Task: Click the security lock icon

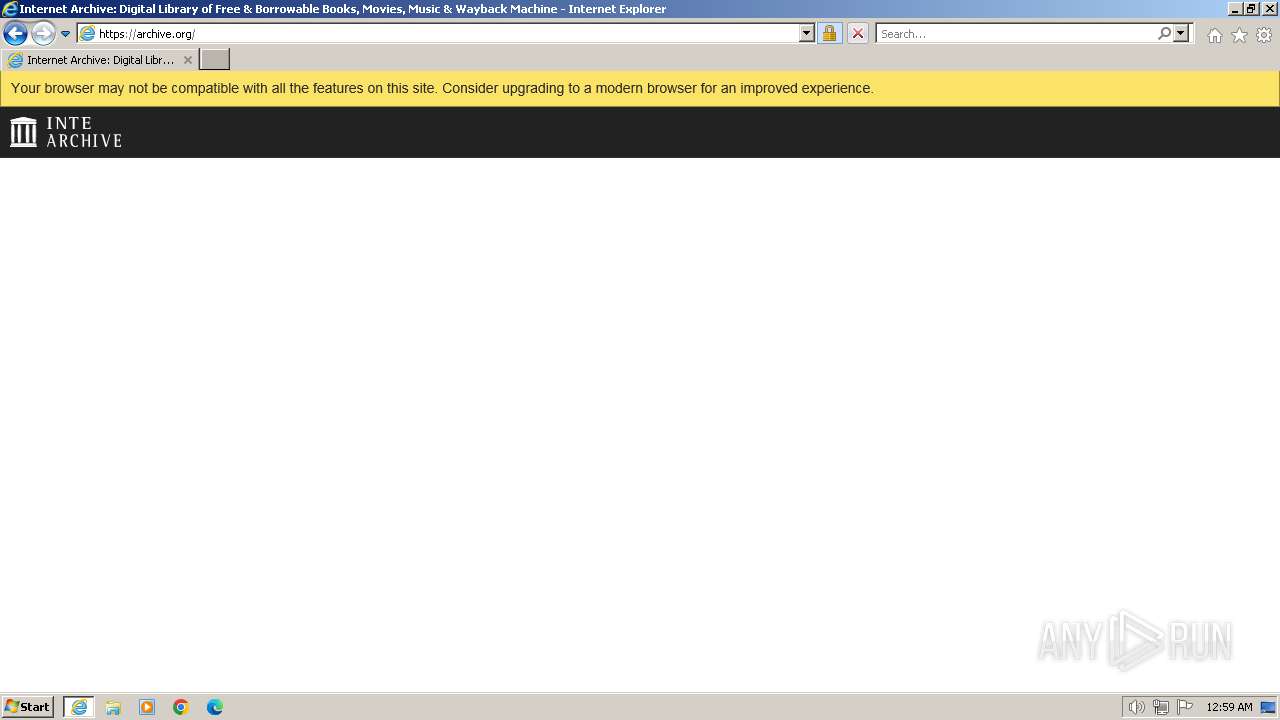Action: pyautogui.click(x=829, y=34)
